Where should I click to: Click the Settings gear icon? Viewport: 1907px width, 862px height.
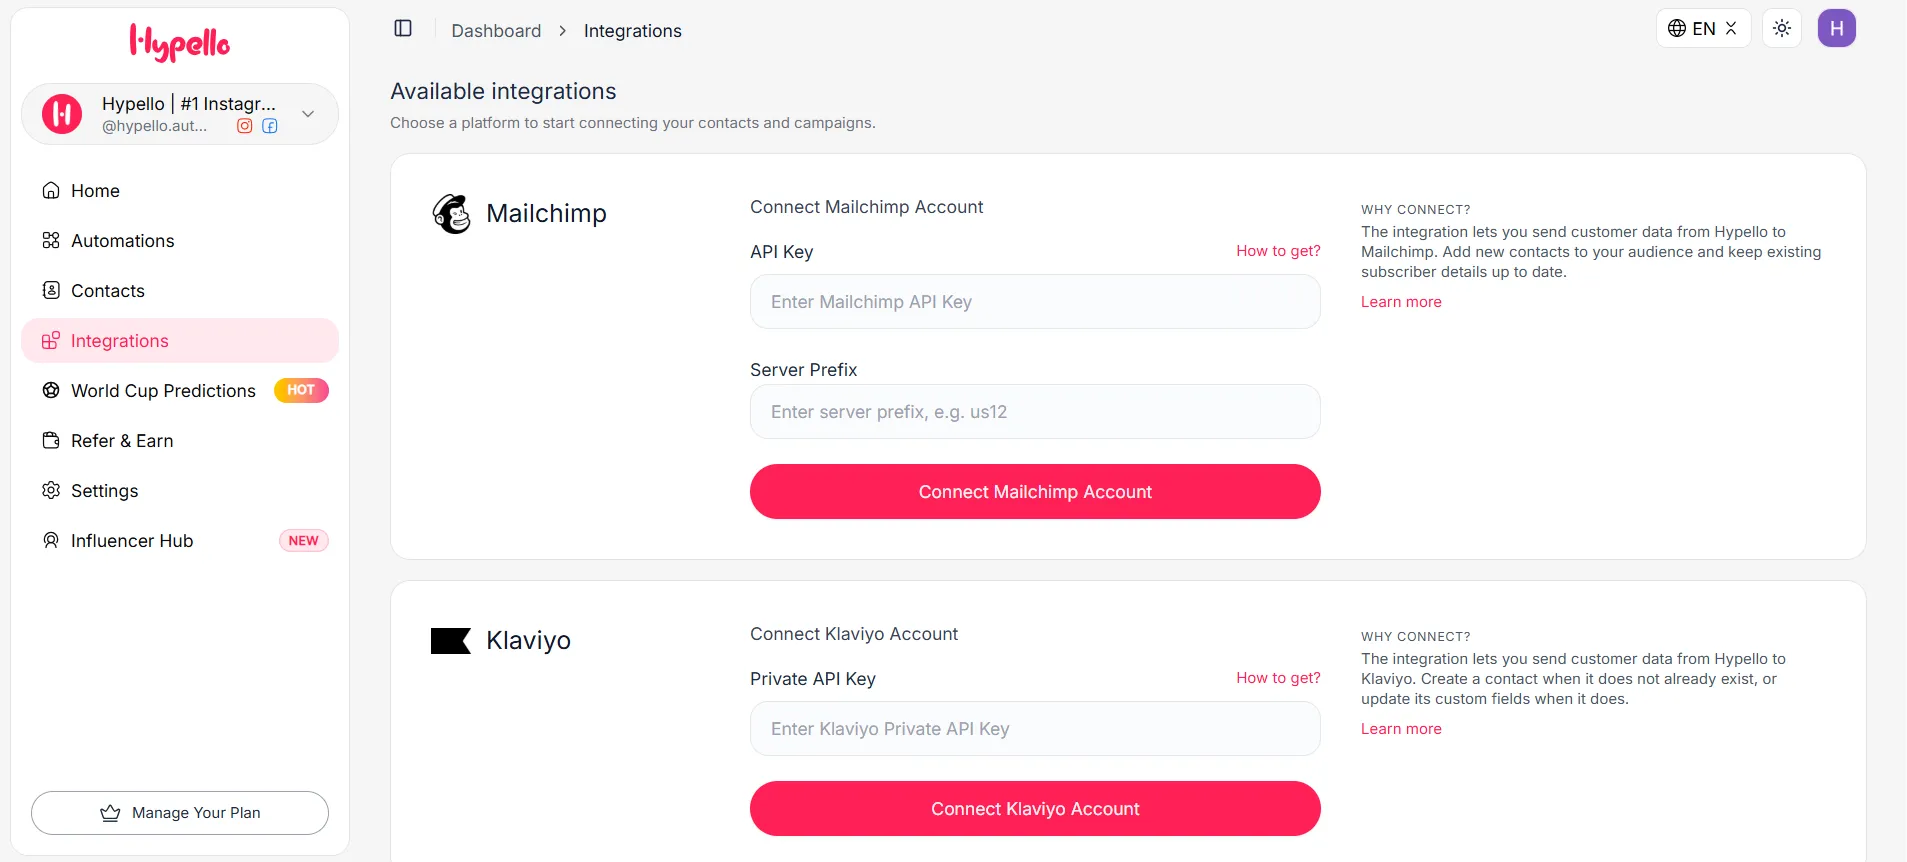click(x=51, y=490)
